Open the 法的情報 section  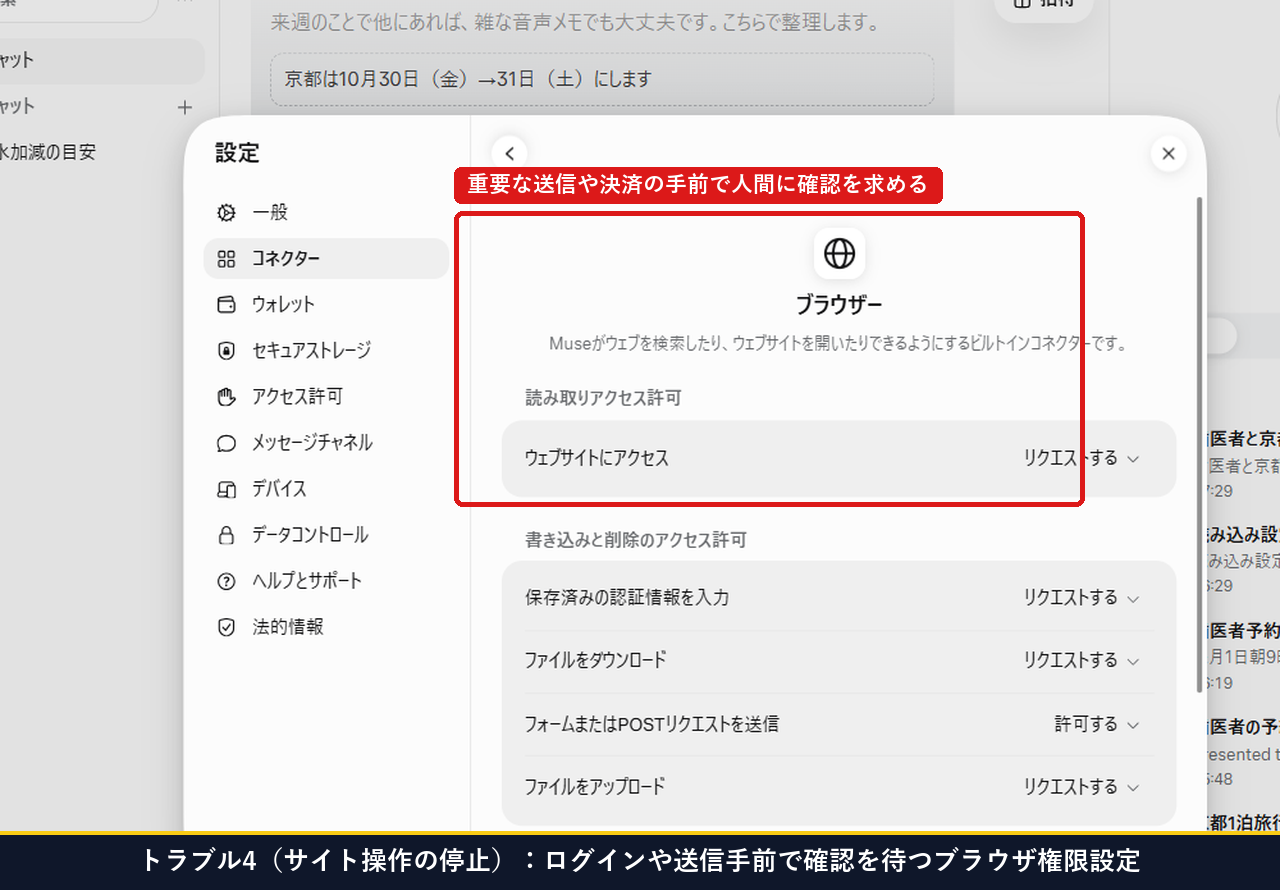coord(326,627)
